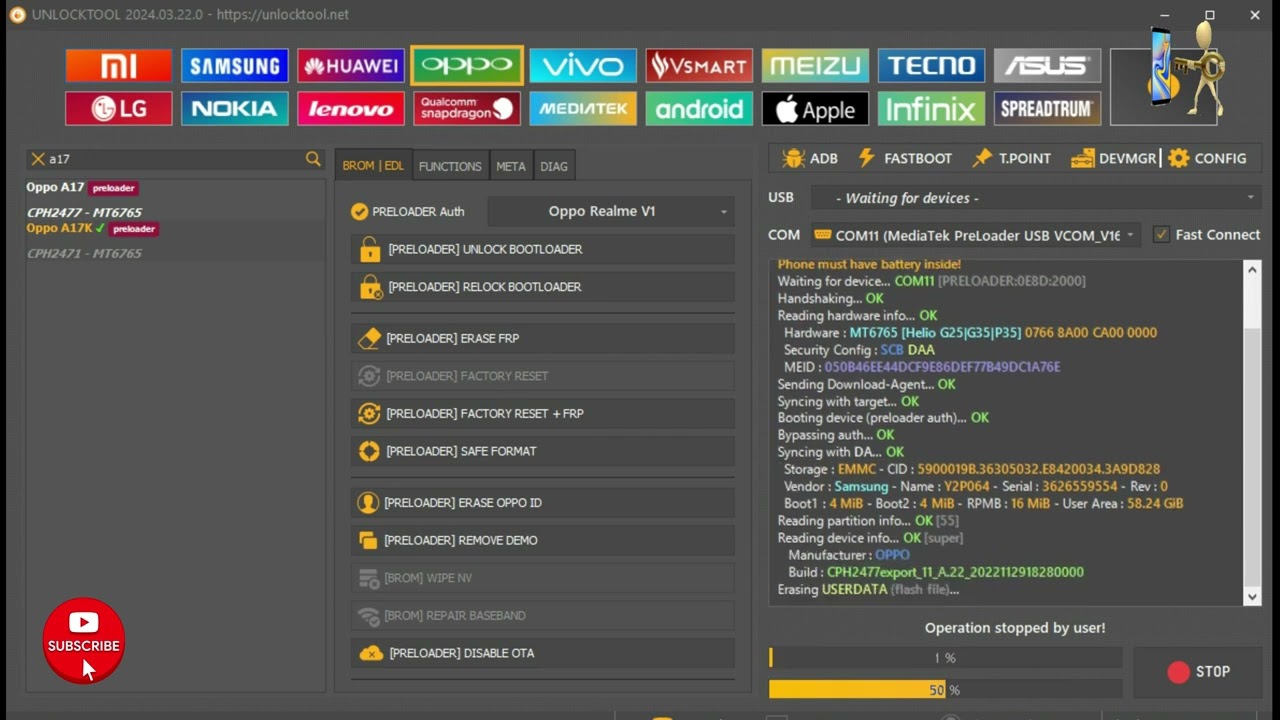Viewport: 1280px width, 720px height.
Task: Switch to the FUNCTIONS tab
Action: (x=450, y=166)
